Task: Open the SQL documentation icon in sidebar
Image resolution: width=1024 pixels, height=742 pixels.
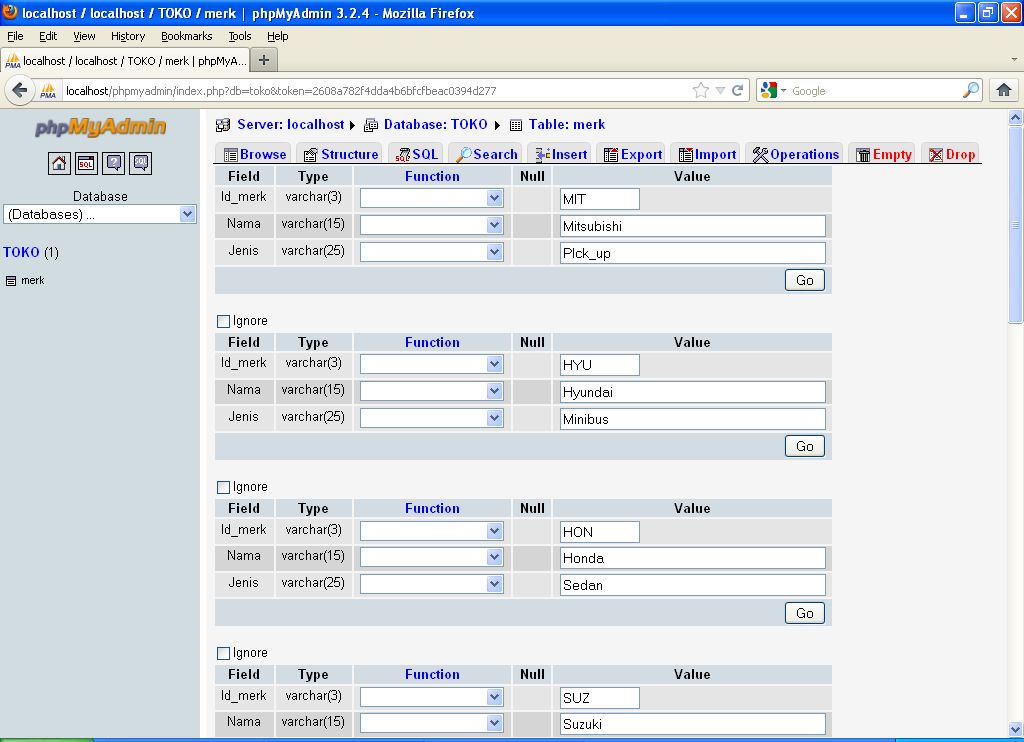Action: point(141,163)
